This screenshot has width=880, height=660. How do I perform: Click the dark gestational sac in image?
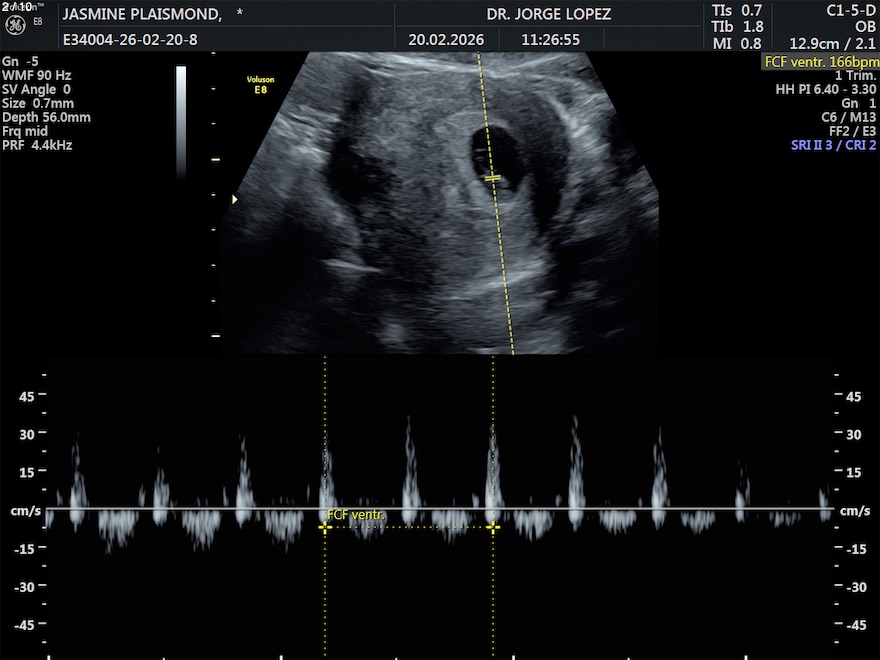click(495, 160)
